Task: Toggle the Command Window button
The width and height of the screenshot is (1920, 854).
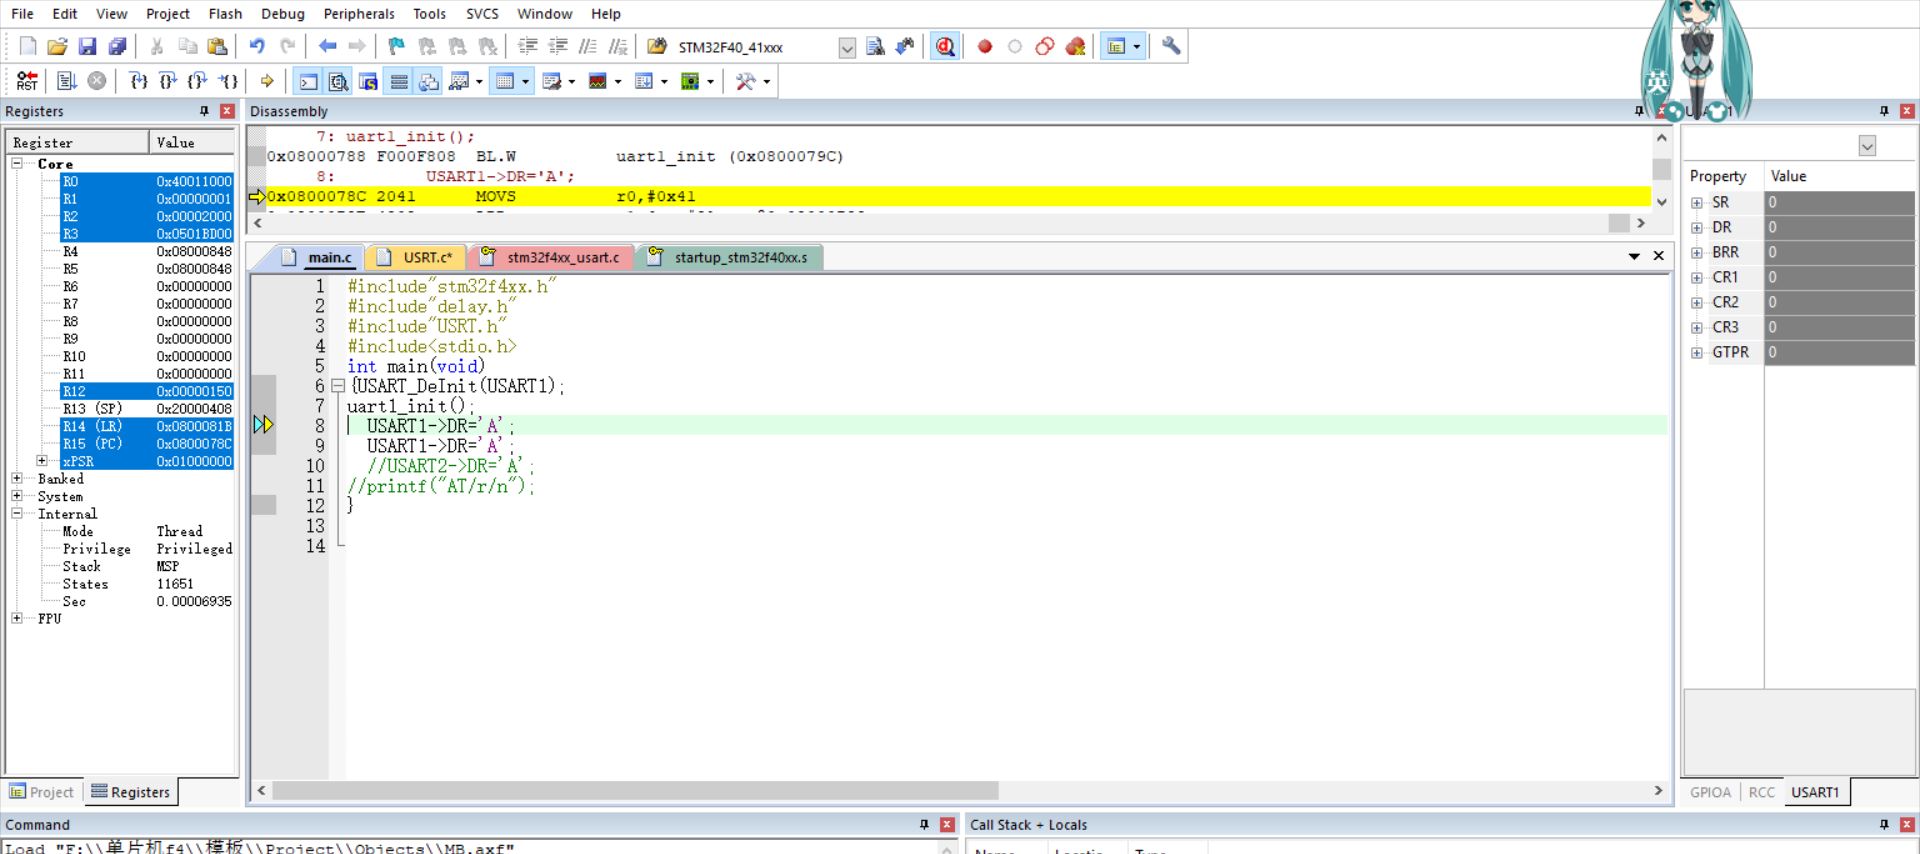Action: tap(309, 82)
